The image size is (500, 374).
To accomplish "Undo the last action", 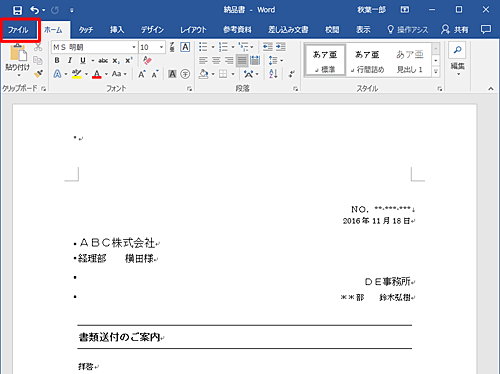I will (x=34, y=10).
